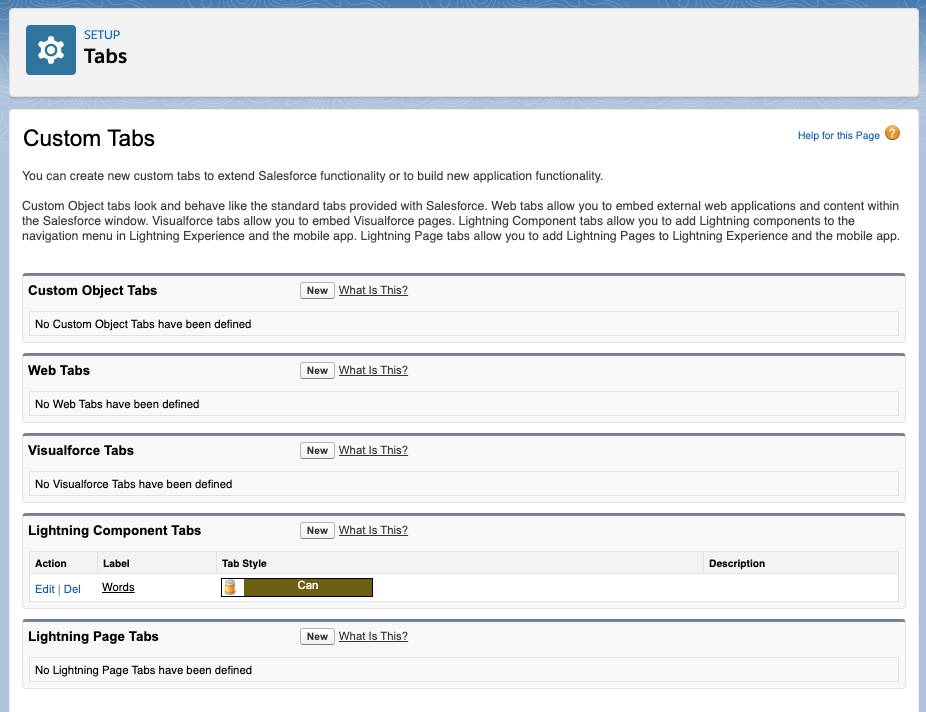Image resolution: width=926 pixels, height=712 pixels.
Task: Create a new Visualforce Tab
Action: (x=317, y=450)
